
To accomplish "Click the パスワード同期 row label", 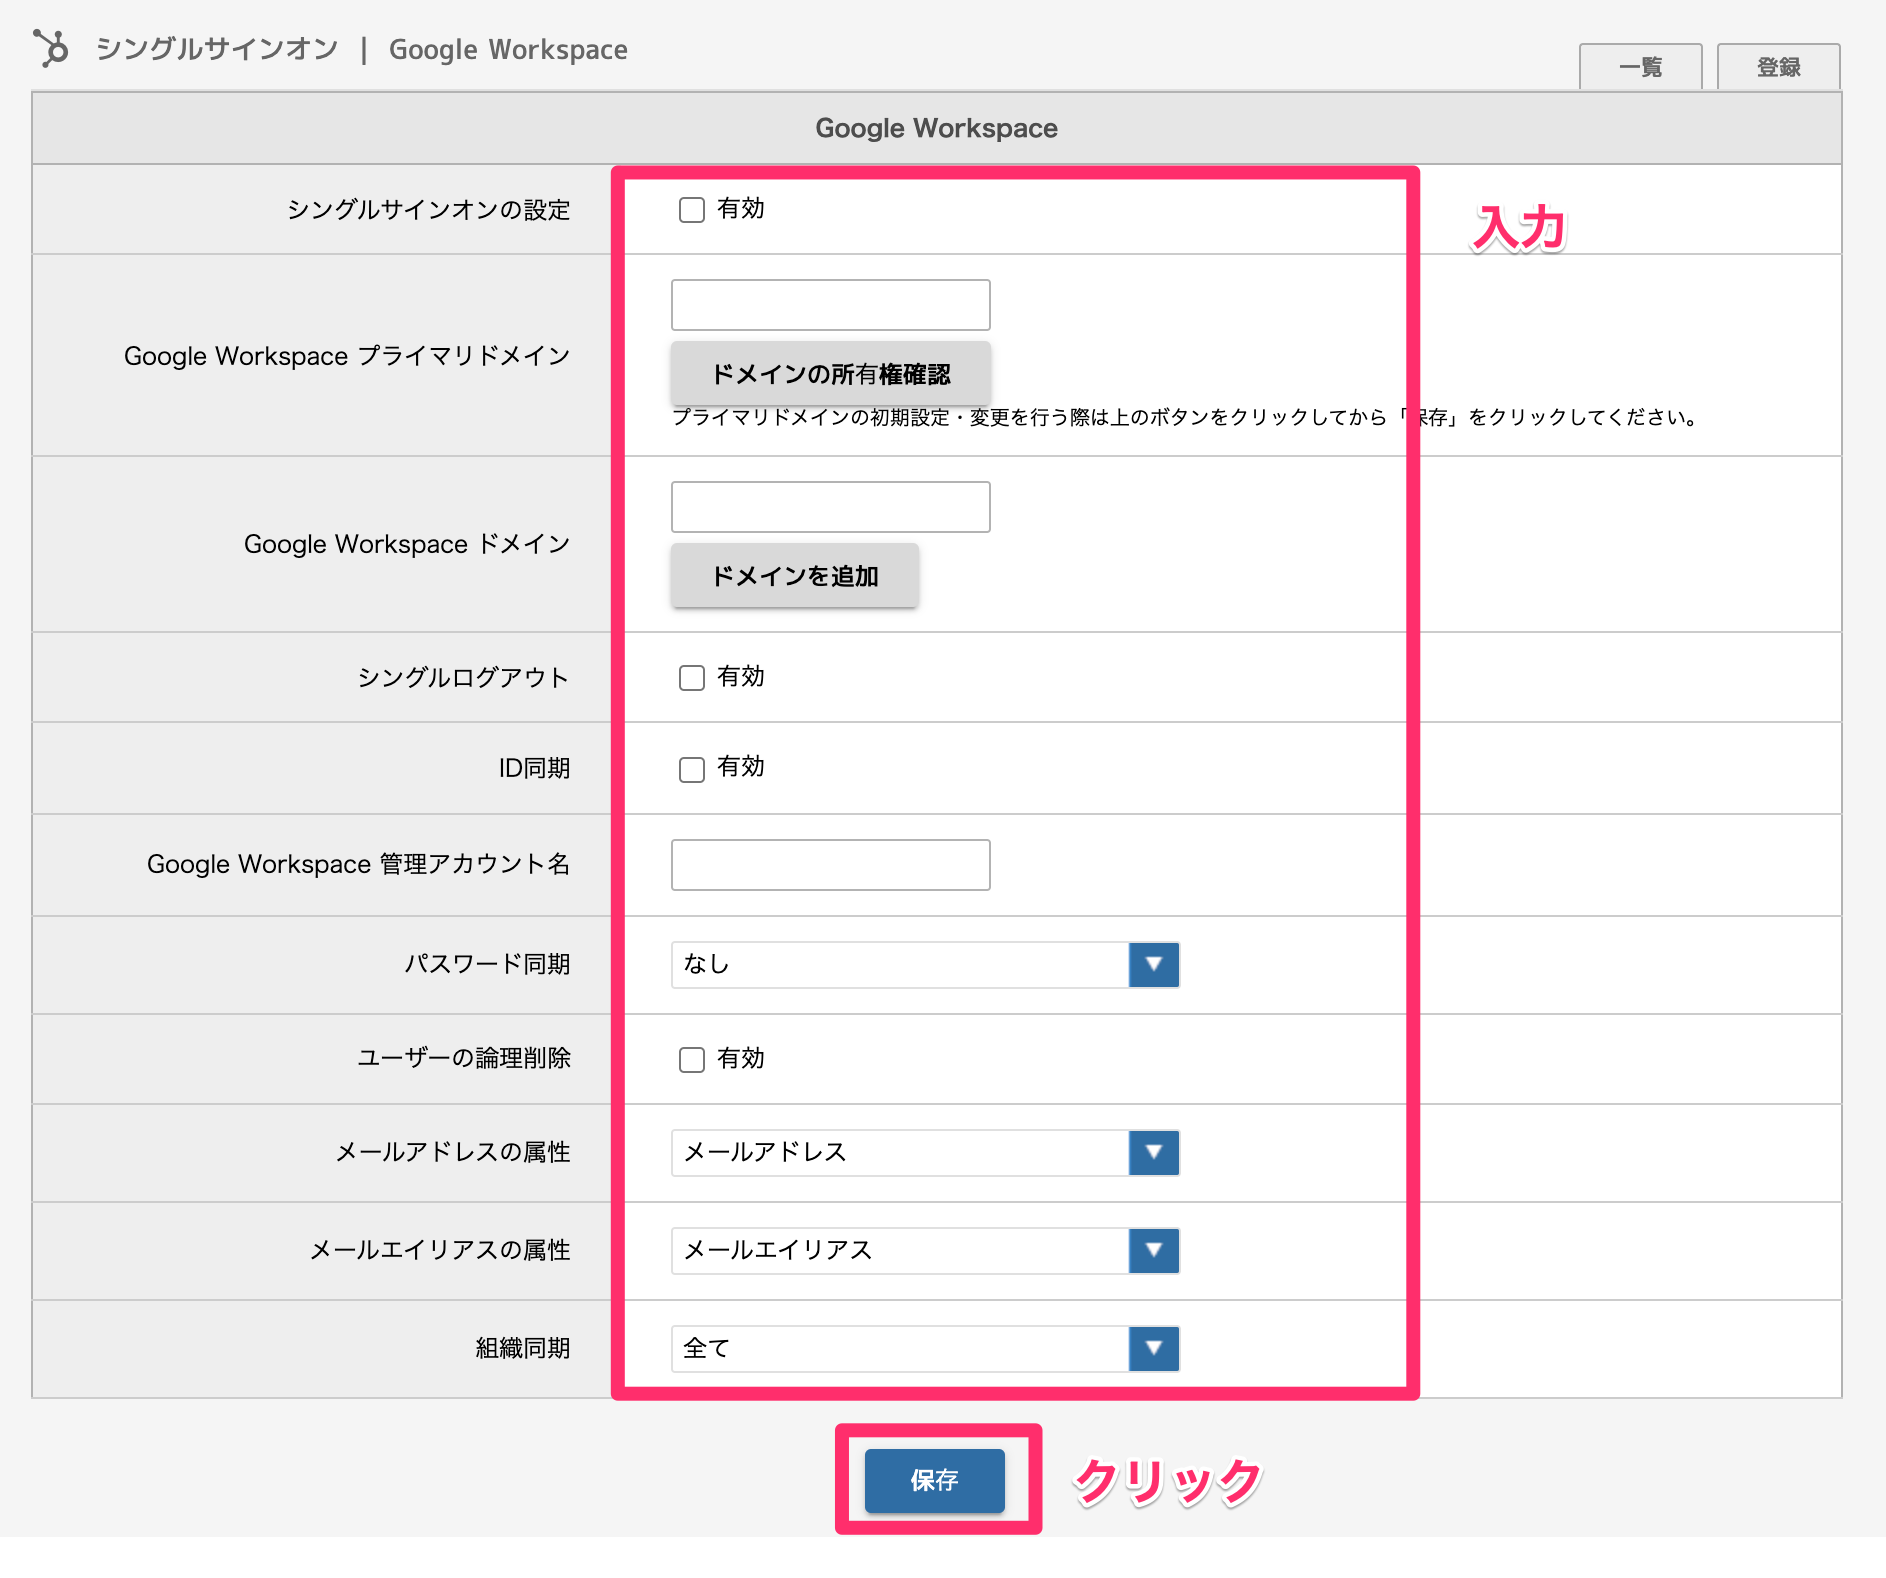I will [x=487, y=965].
